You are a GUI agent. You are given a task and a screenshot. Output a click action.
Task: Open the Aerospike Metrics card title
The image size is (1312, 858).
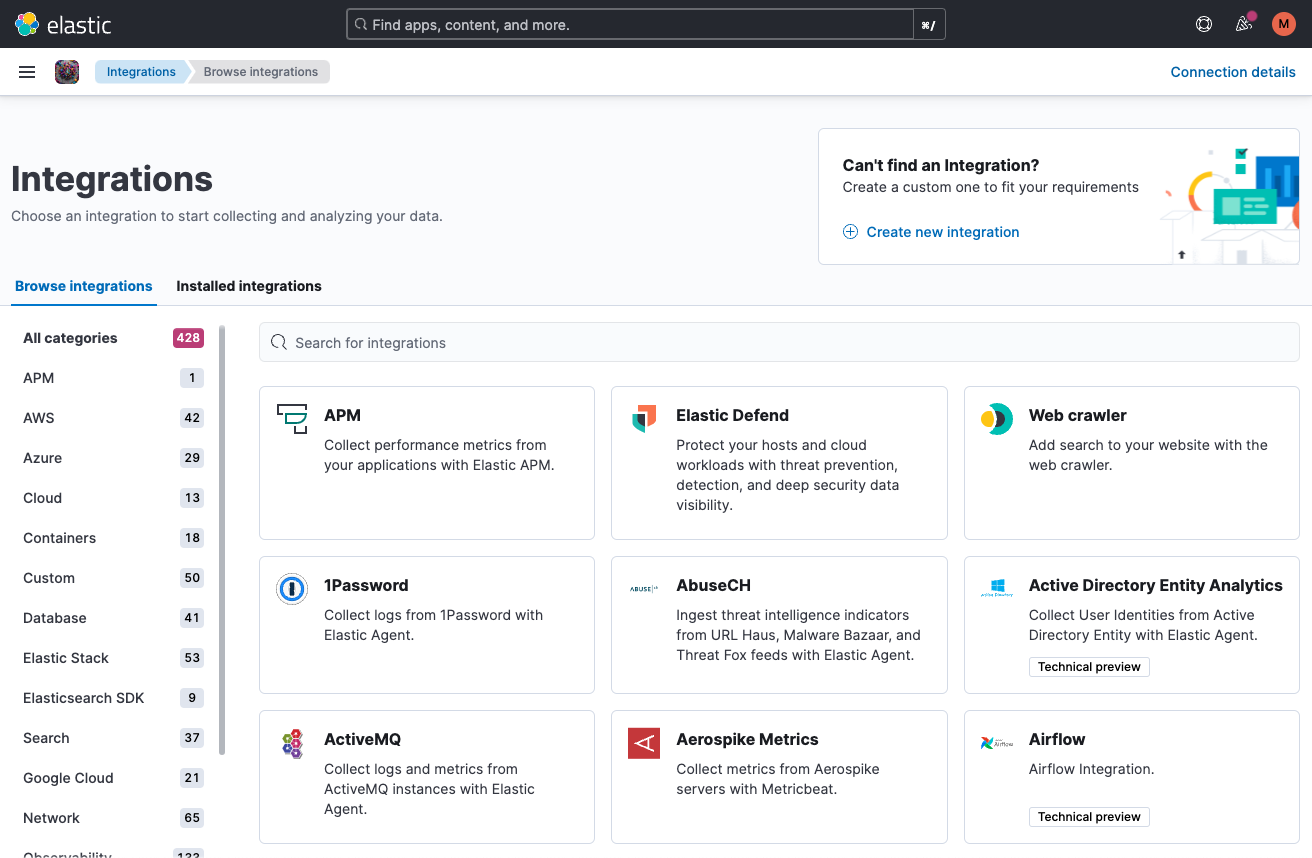[x=747, y=739]
